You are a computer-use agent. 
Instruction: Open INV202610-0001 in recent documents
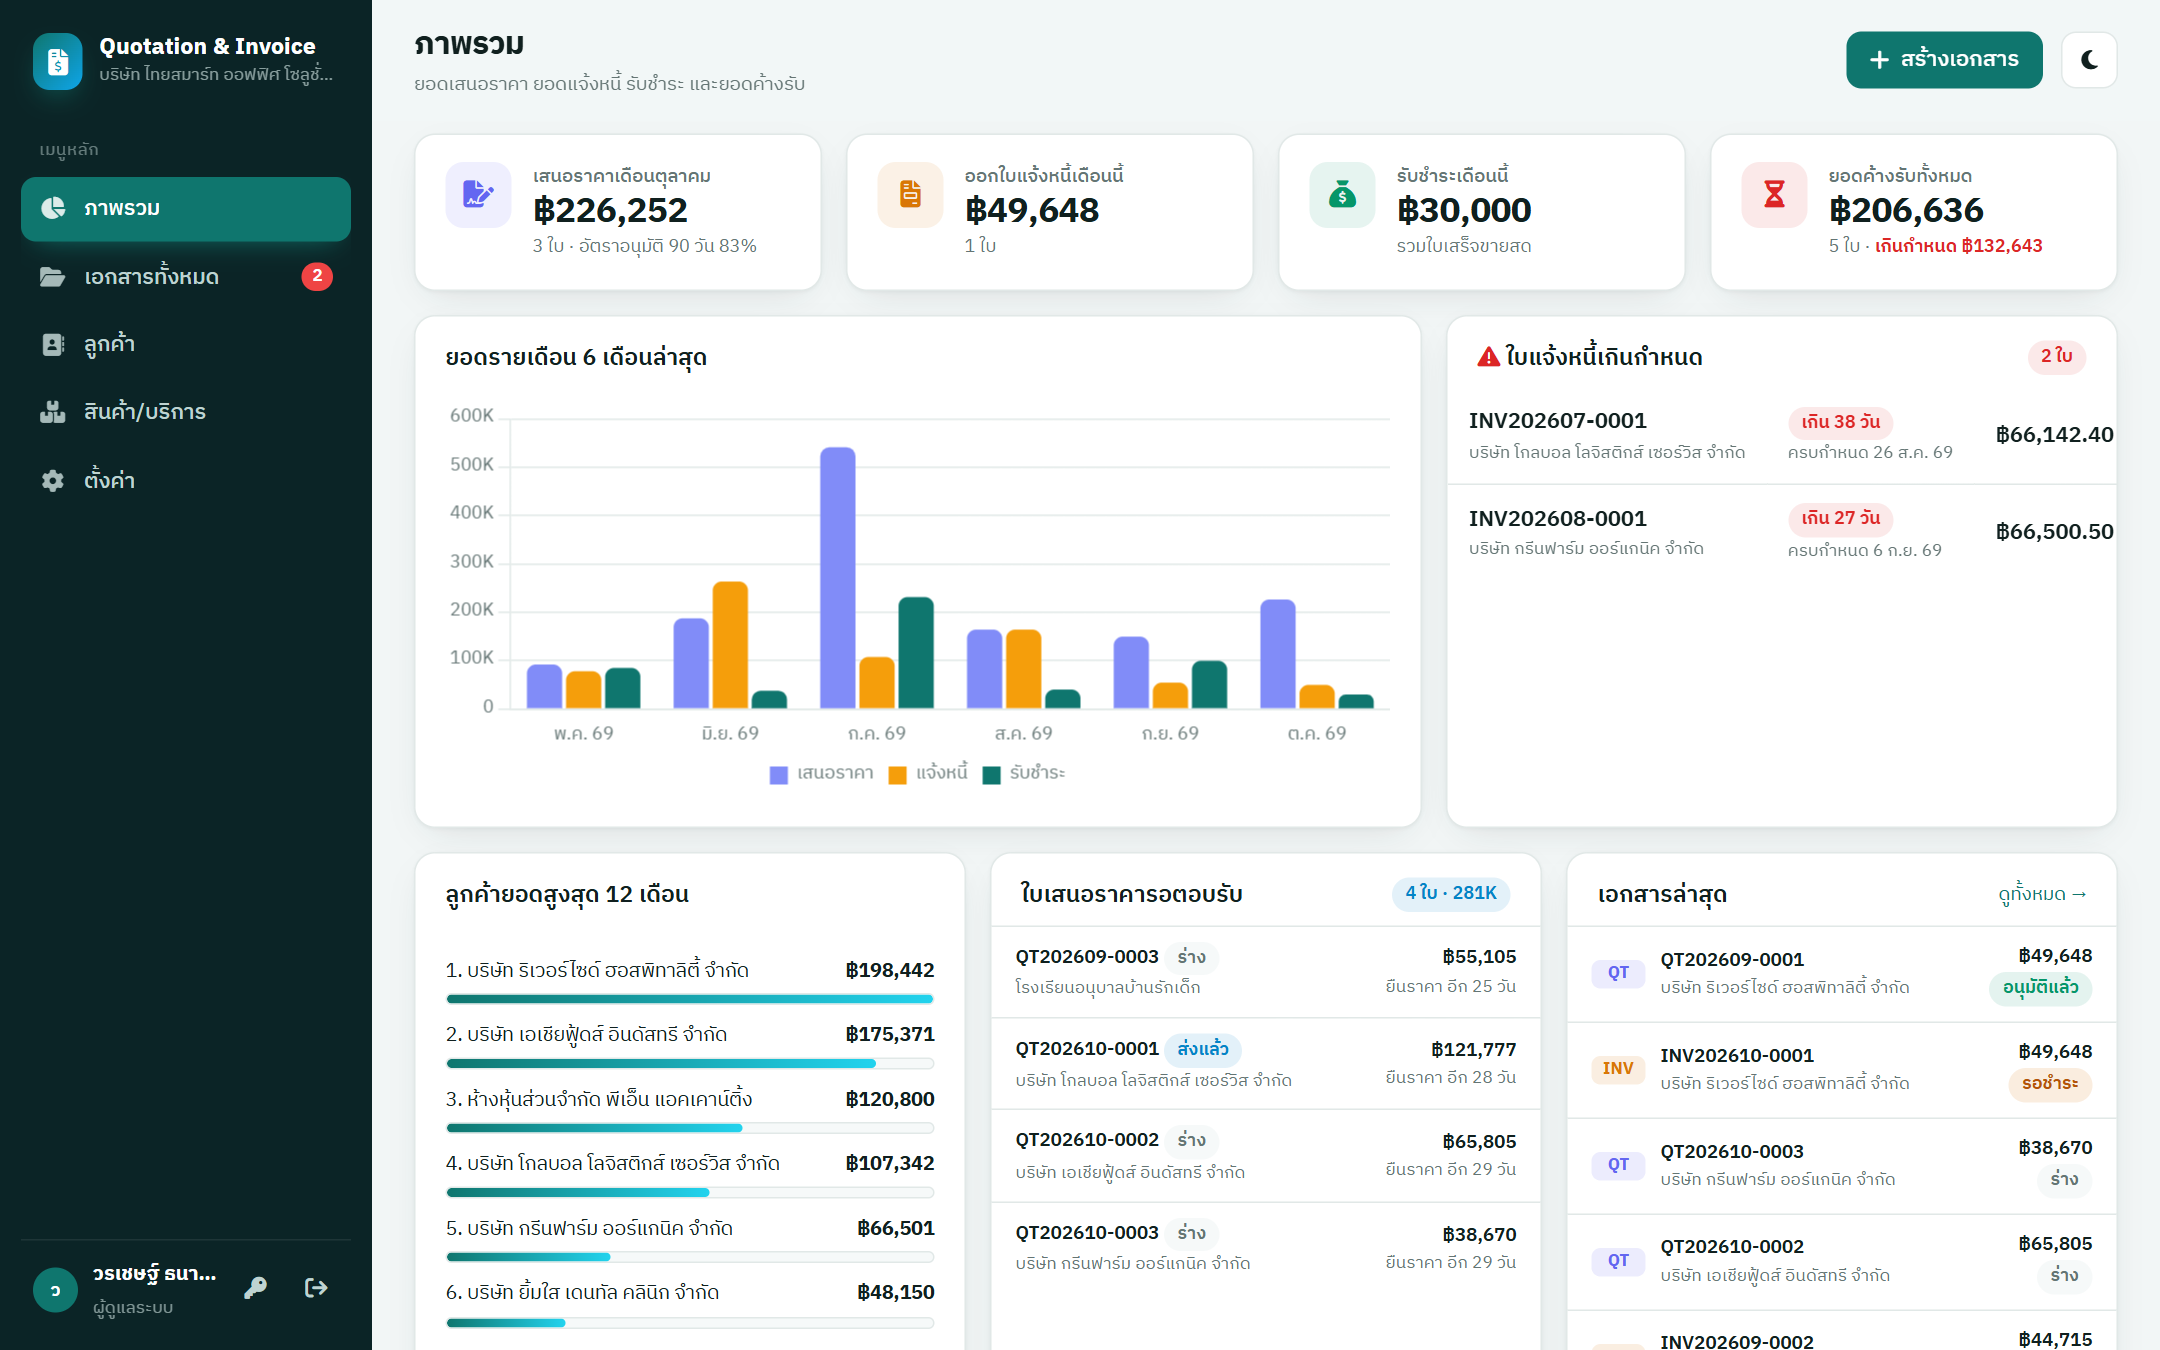(x=1841, y=1070)
